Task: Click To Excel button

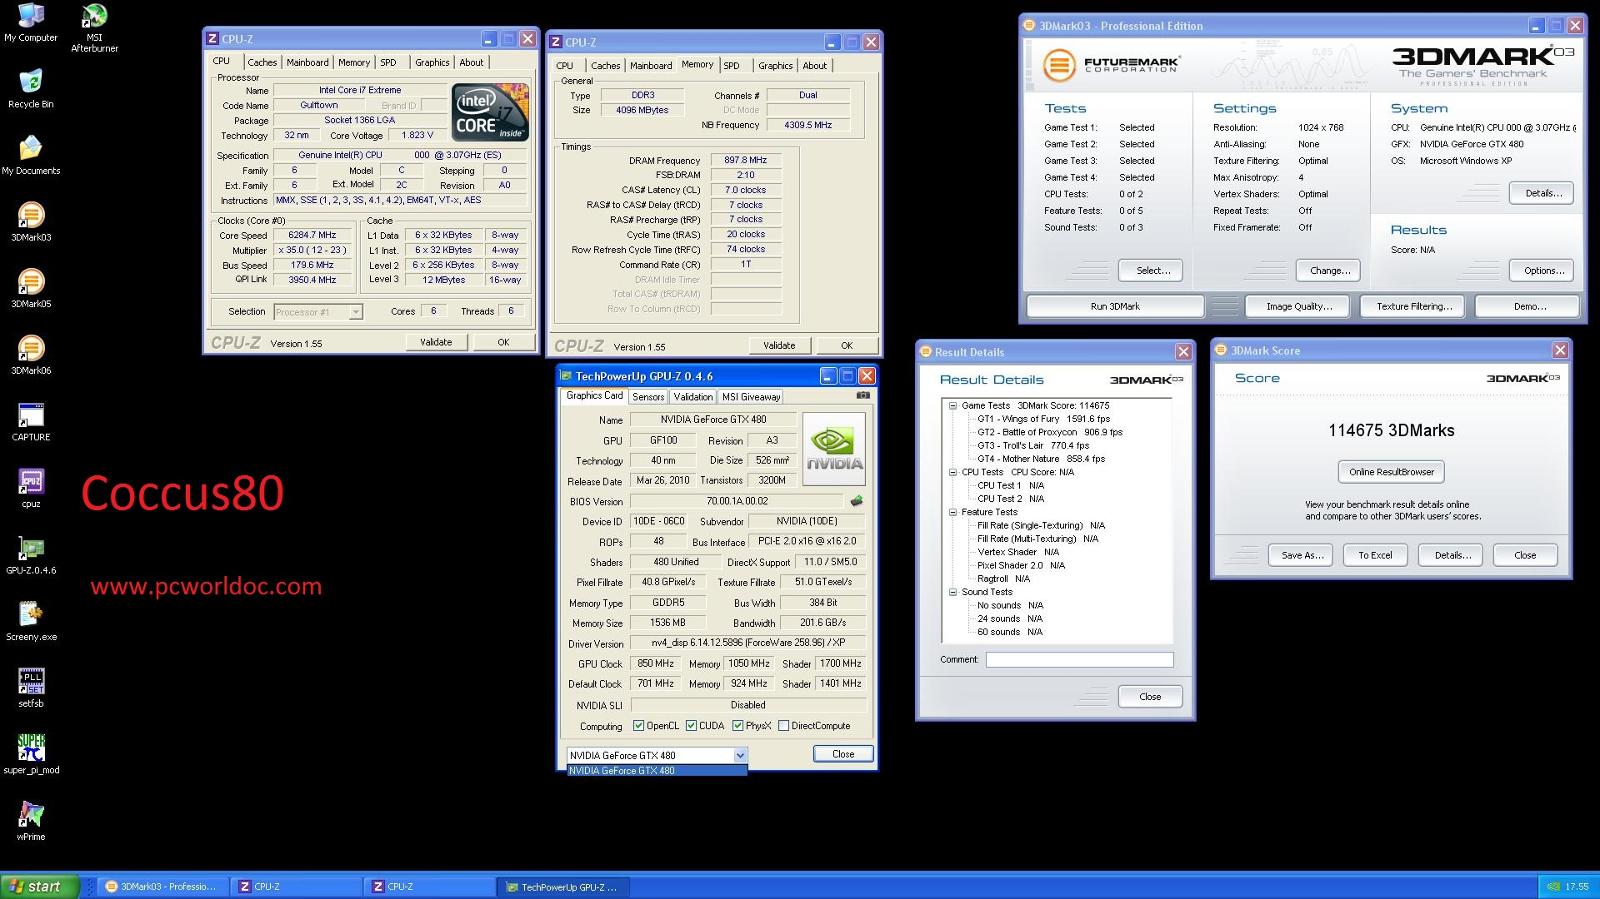Action: click(x=1375, y=555)
